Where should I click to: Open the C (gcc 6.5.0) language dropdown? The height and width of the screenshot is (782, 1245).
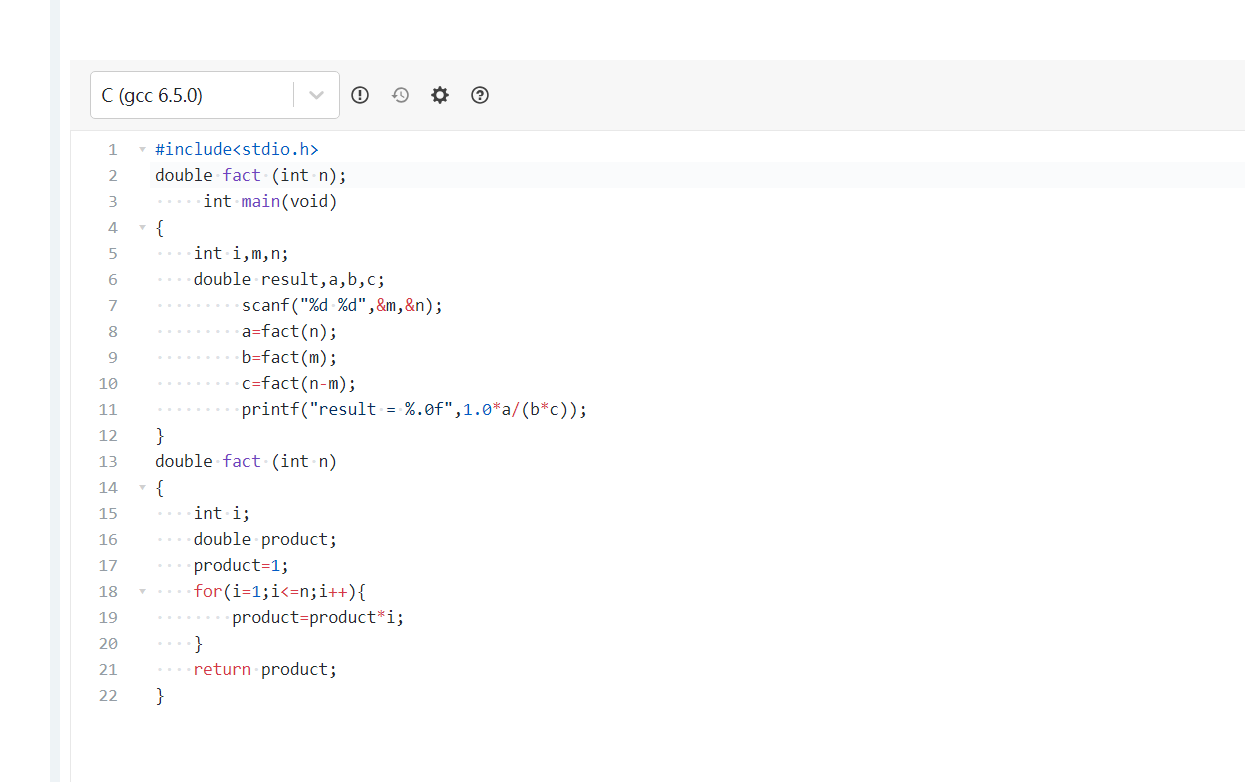[x=195, y=96]
